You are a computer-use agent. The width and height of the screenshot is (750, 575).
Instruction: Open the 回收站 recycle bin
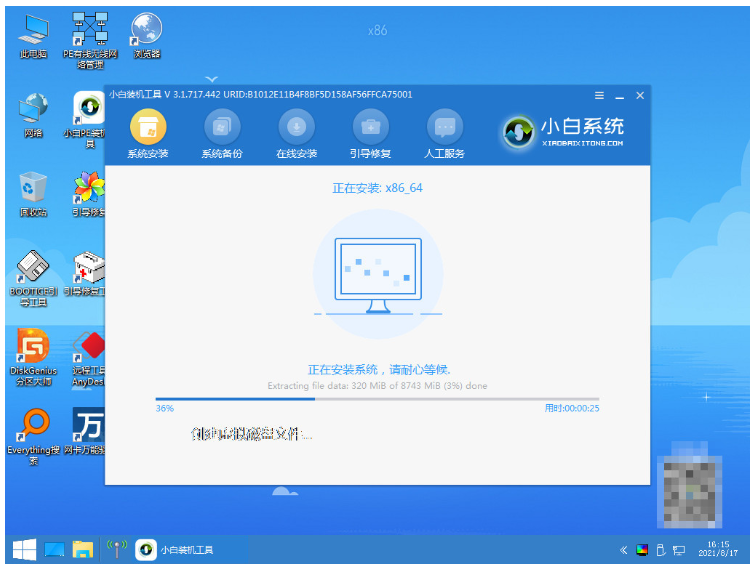(x=33, y=190)
